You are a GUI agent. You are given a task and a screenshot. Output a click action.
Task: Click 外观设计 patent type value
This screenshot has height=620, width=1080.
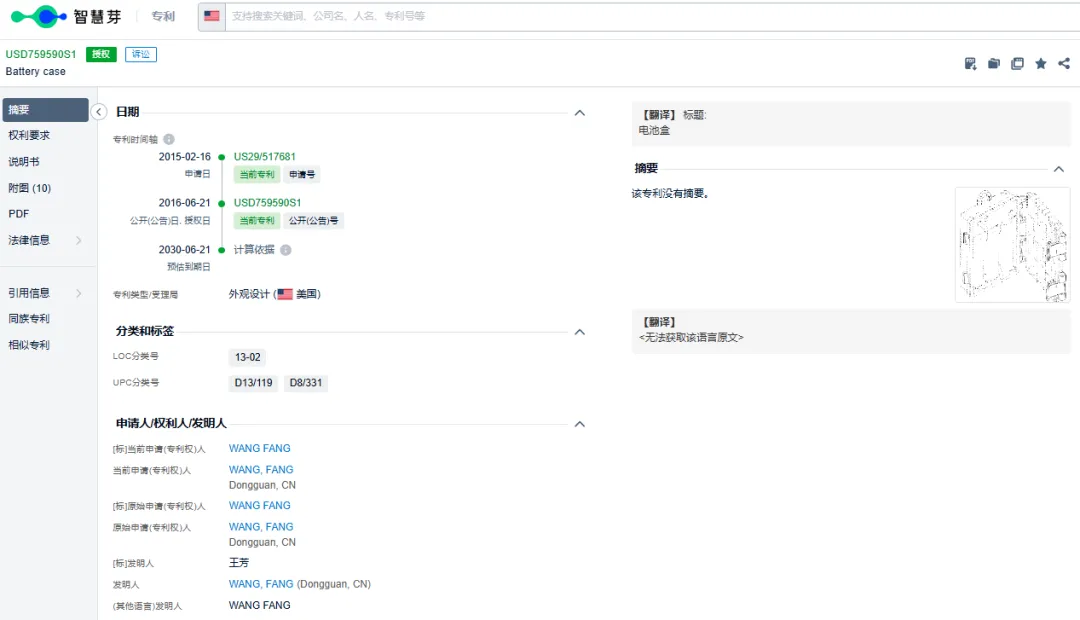(249, 294)
